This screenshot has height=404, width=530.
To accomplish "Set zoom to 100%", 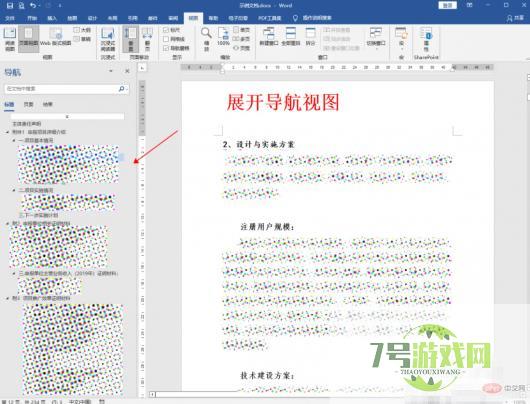I will (223, 37).
